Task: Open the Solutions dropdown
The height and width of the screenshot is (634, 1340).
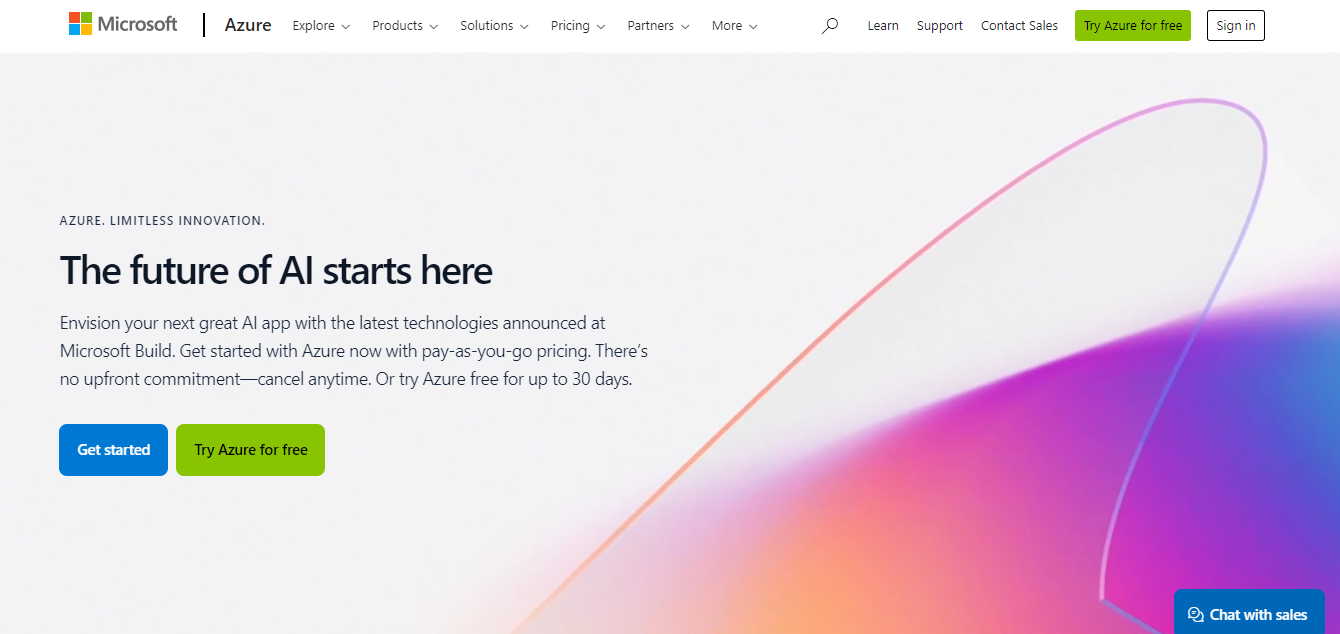Action: [494, 26]
